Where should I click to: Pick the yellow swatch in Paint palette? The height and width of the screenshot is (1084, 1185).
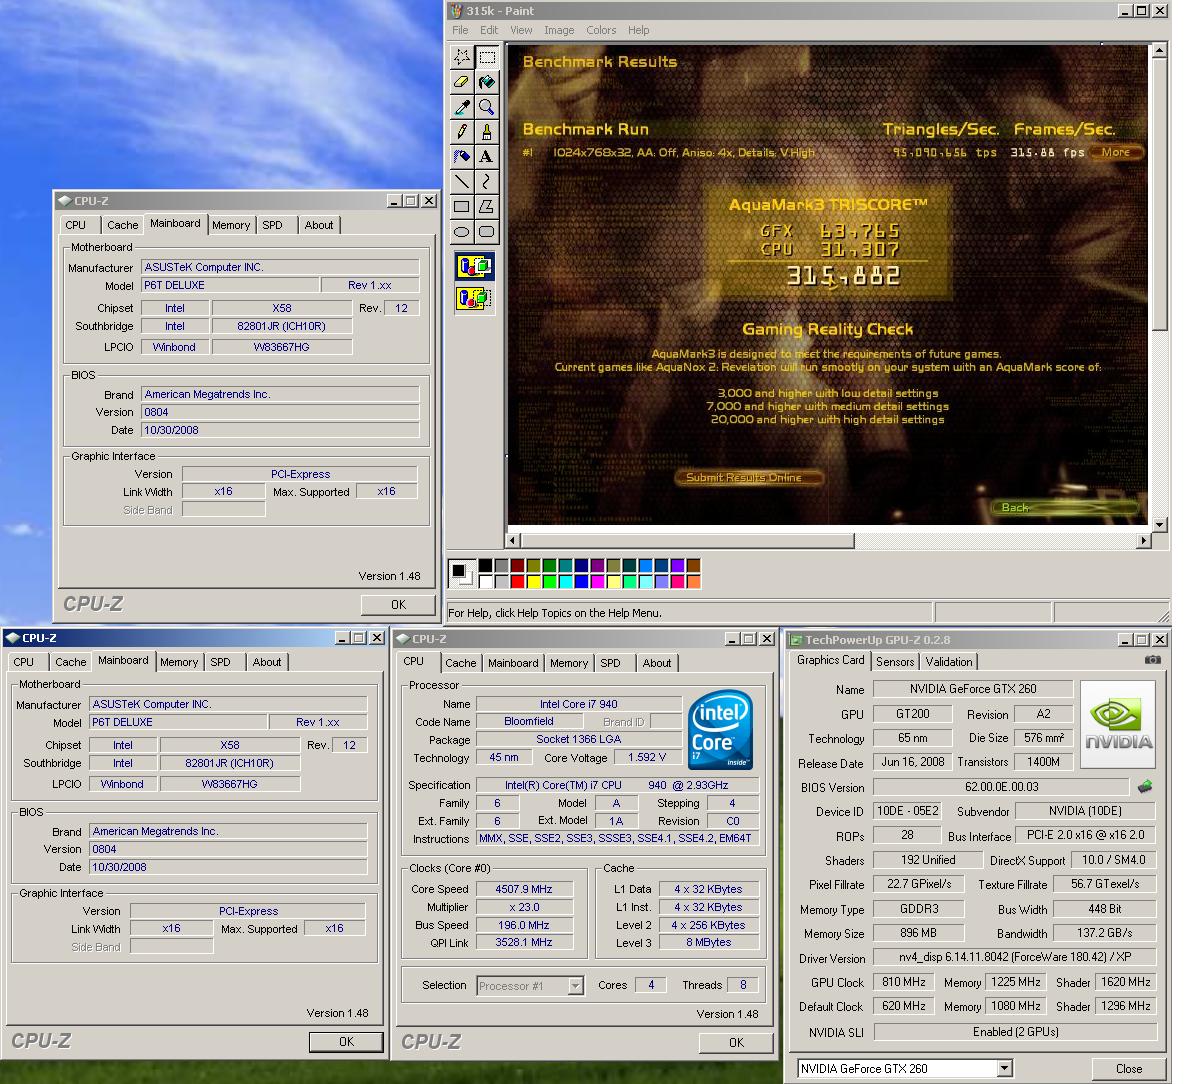click(534, 581)
